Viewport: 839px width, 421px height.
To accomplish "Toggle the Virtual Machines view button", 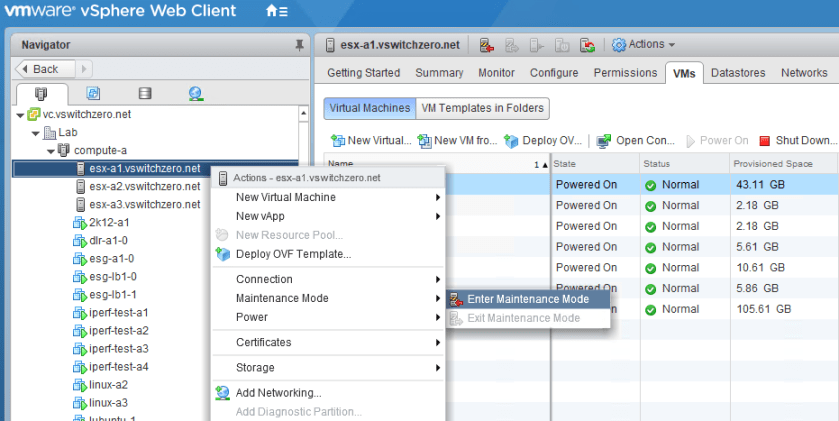I will tap(368, 108).
